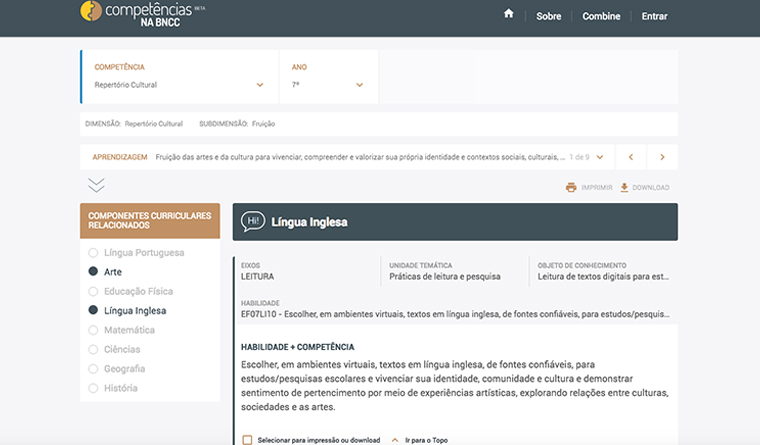Viewport: 760px width, 445px height.
Task: Click Ir para o Topo link
Action: click(426, 440)
